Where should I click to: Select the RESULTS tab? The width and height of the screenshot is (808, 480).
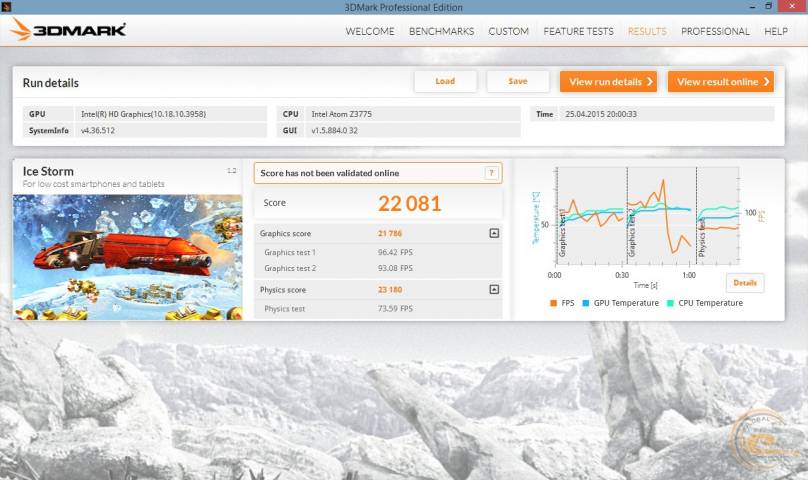tap(647, 31)
